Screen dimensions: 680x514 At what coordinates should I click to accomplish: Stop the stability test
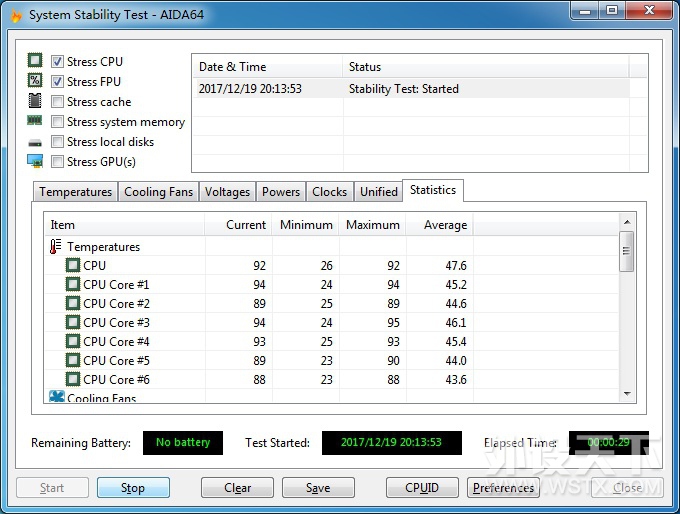click(133, 488)
